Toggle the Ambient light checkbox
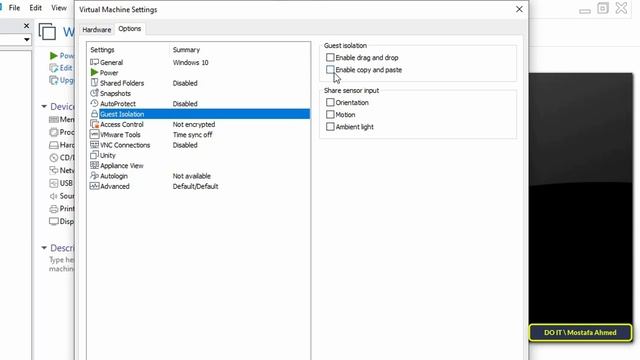This screenshot has height=360, width=640. (x=330, y=127)
